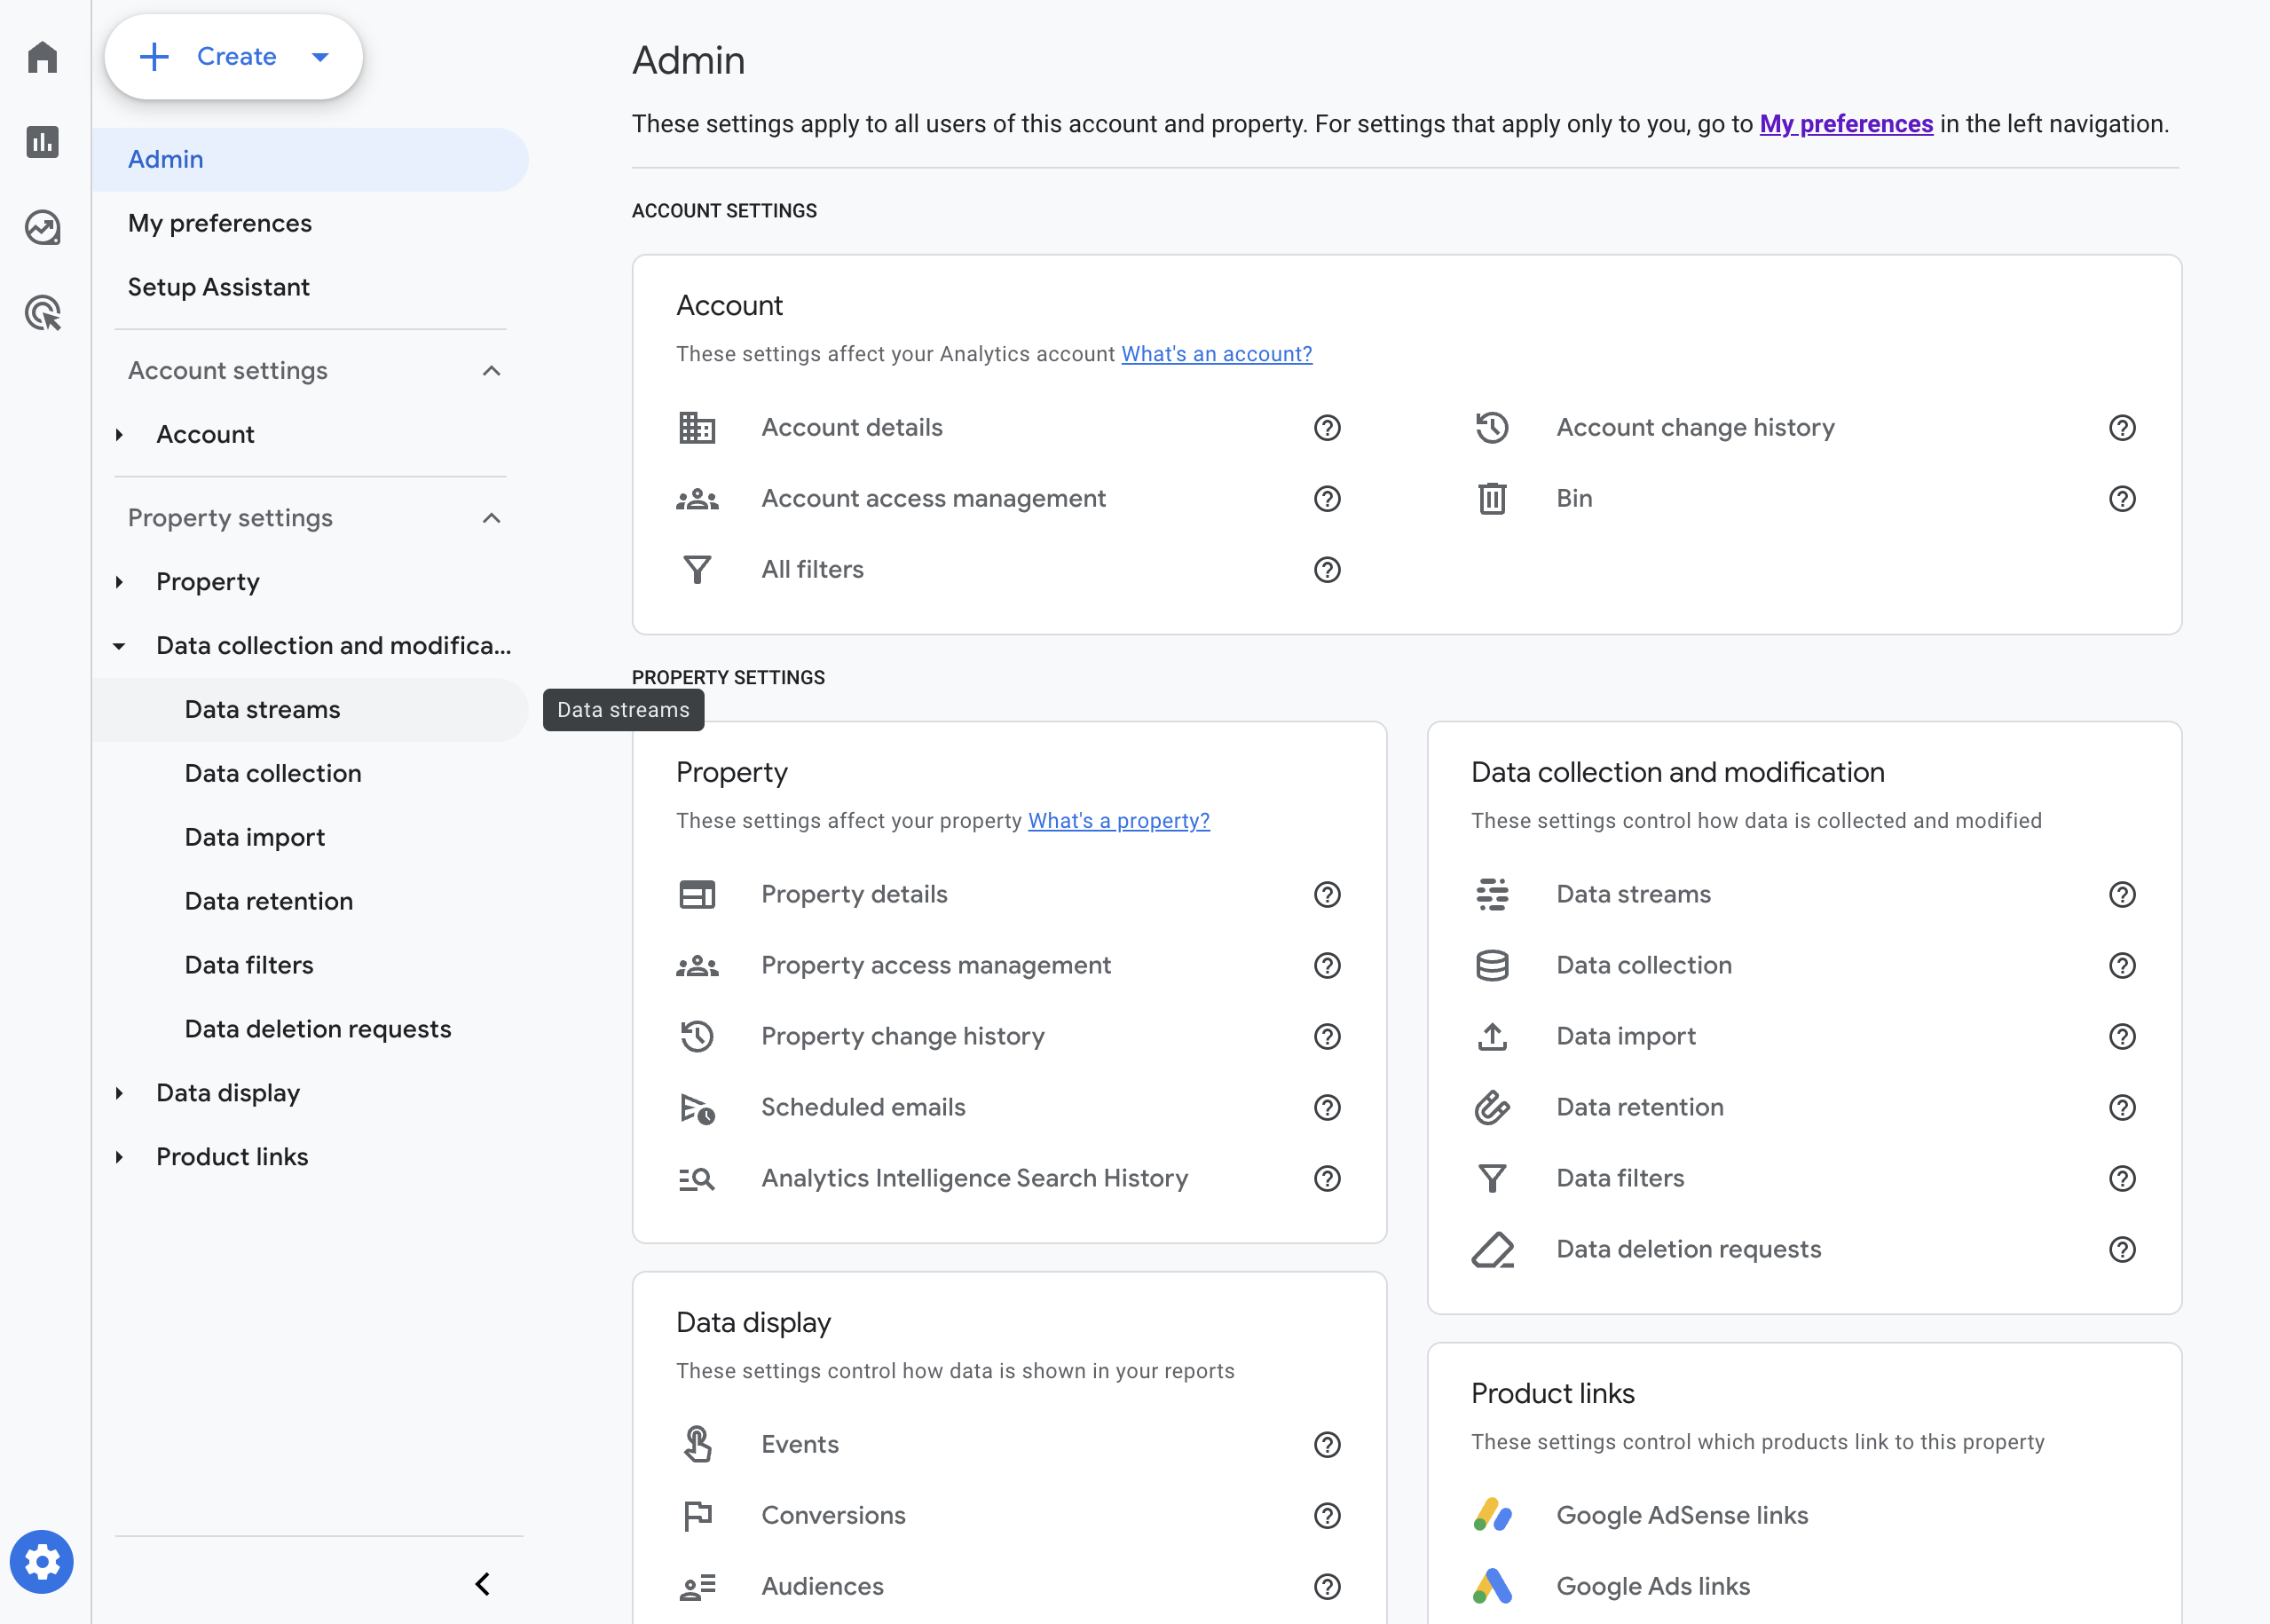Select My preferences in the sidebar
Image resolution: width=2270 pixels, height=1624 pixels.
coord(220,223)
